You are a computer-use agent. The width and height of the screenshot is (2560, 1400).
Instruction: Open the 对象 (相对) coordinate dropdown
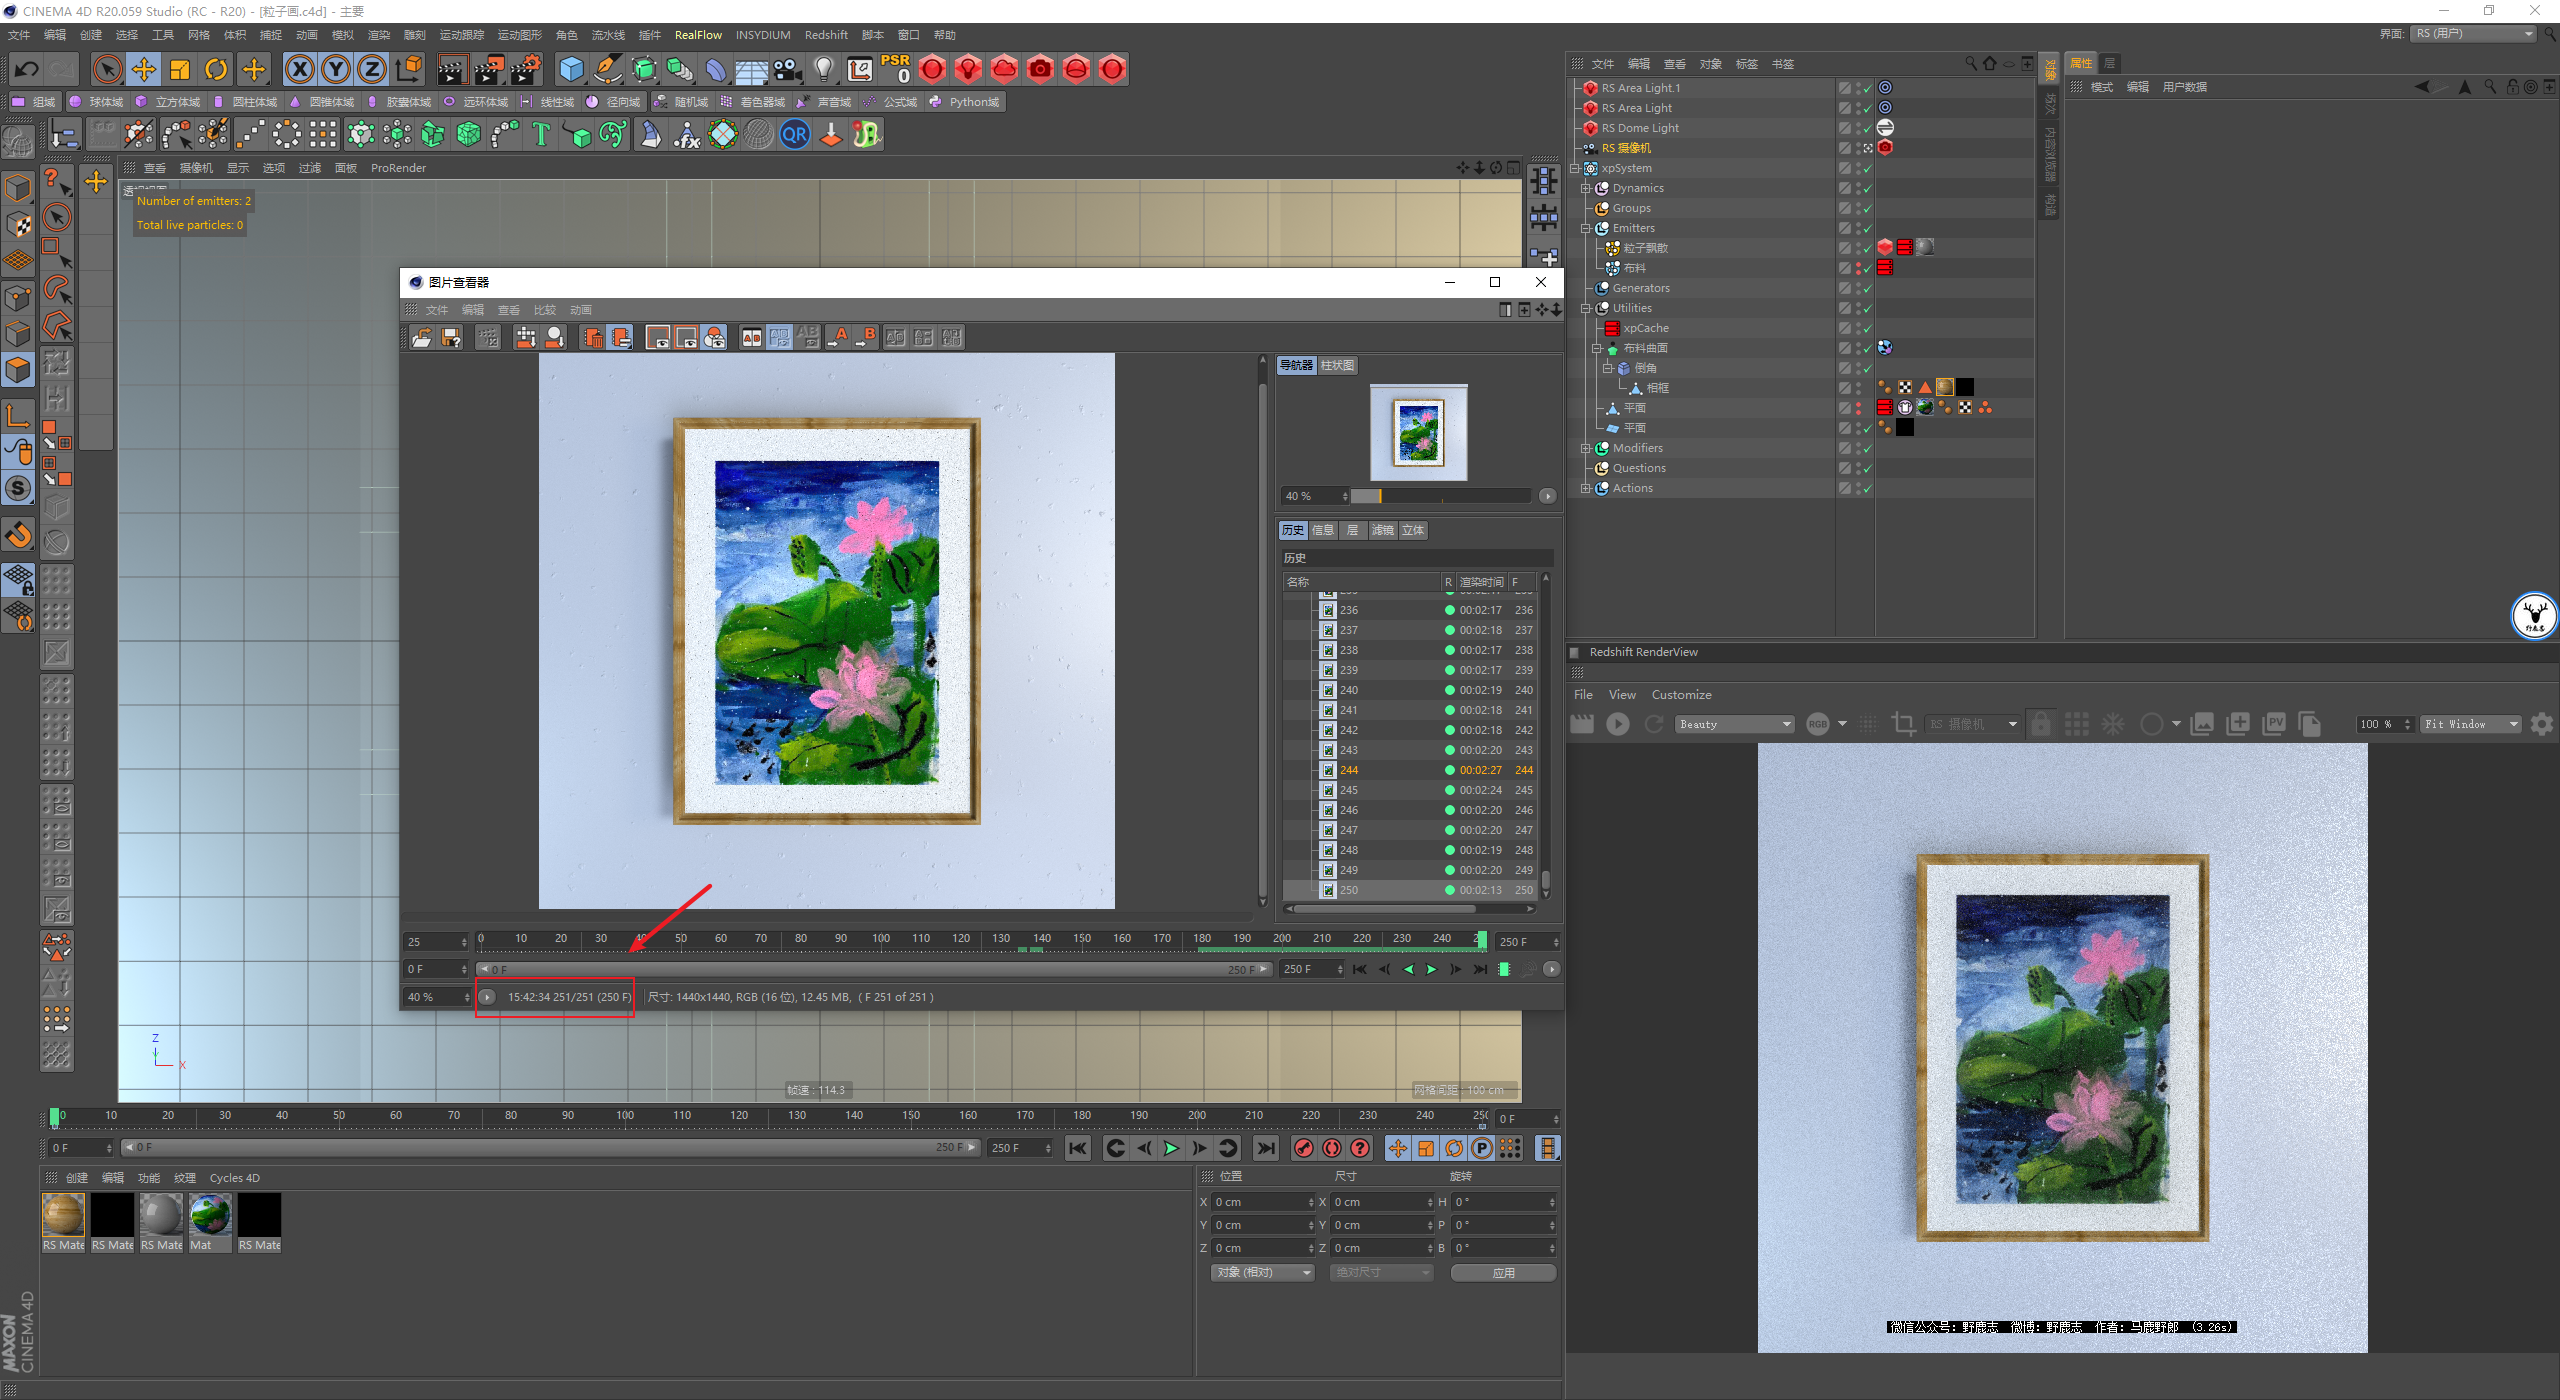click(1262, 1272)
